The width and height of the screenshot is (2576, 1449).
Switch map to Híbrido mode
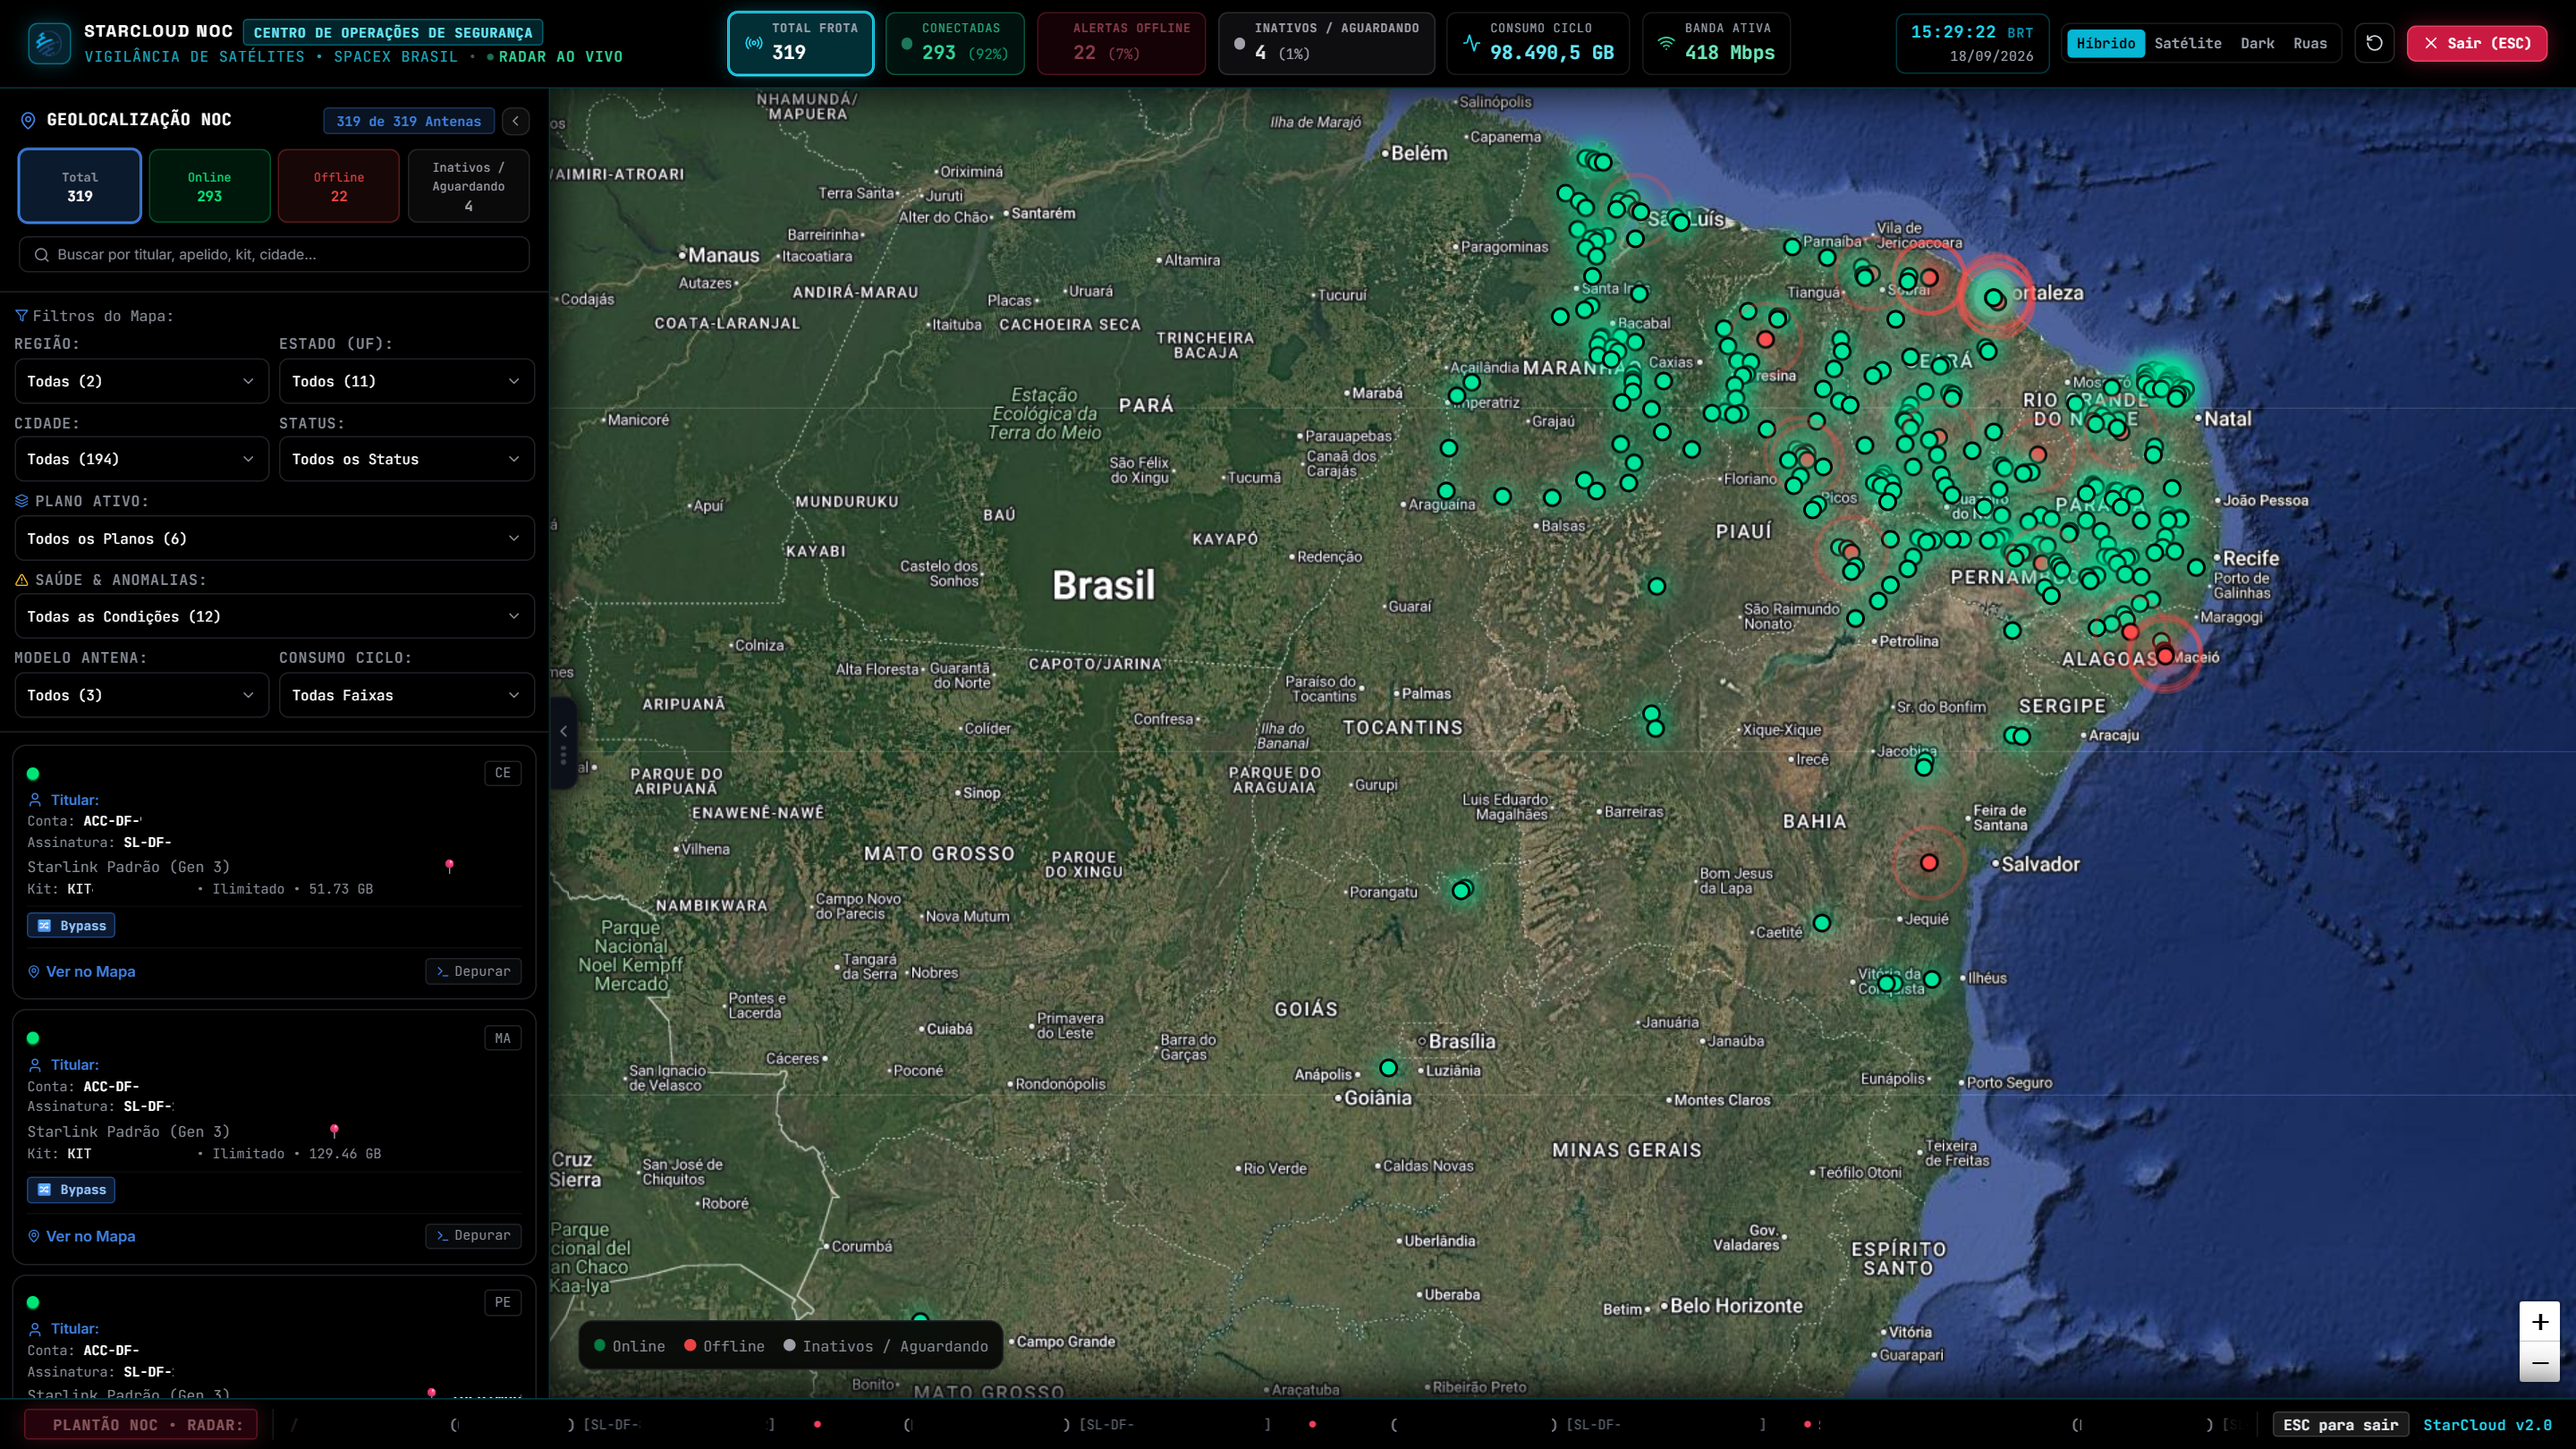coord(2105,43)
